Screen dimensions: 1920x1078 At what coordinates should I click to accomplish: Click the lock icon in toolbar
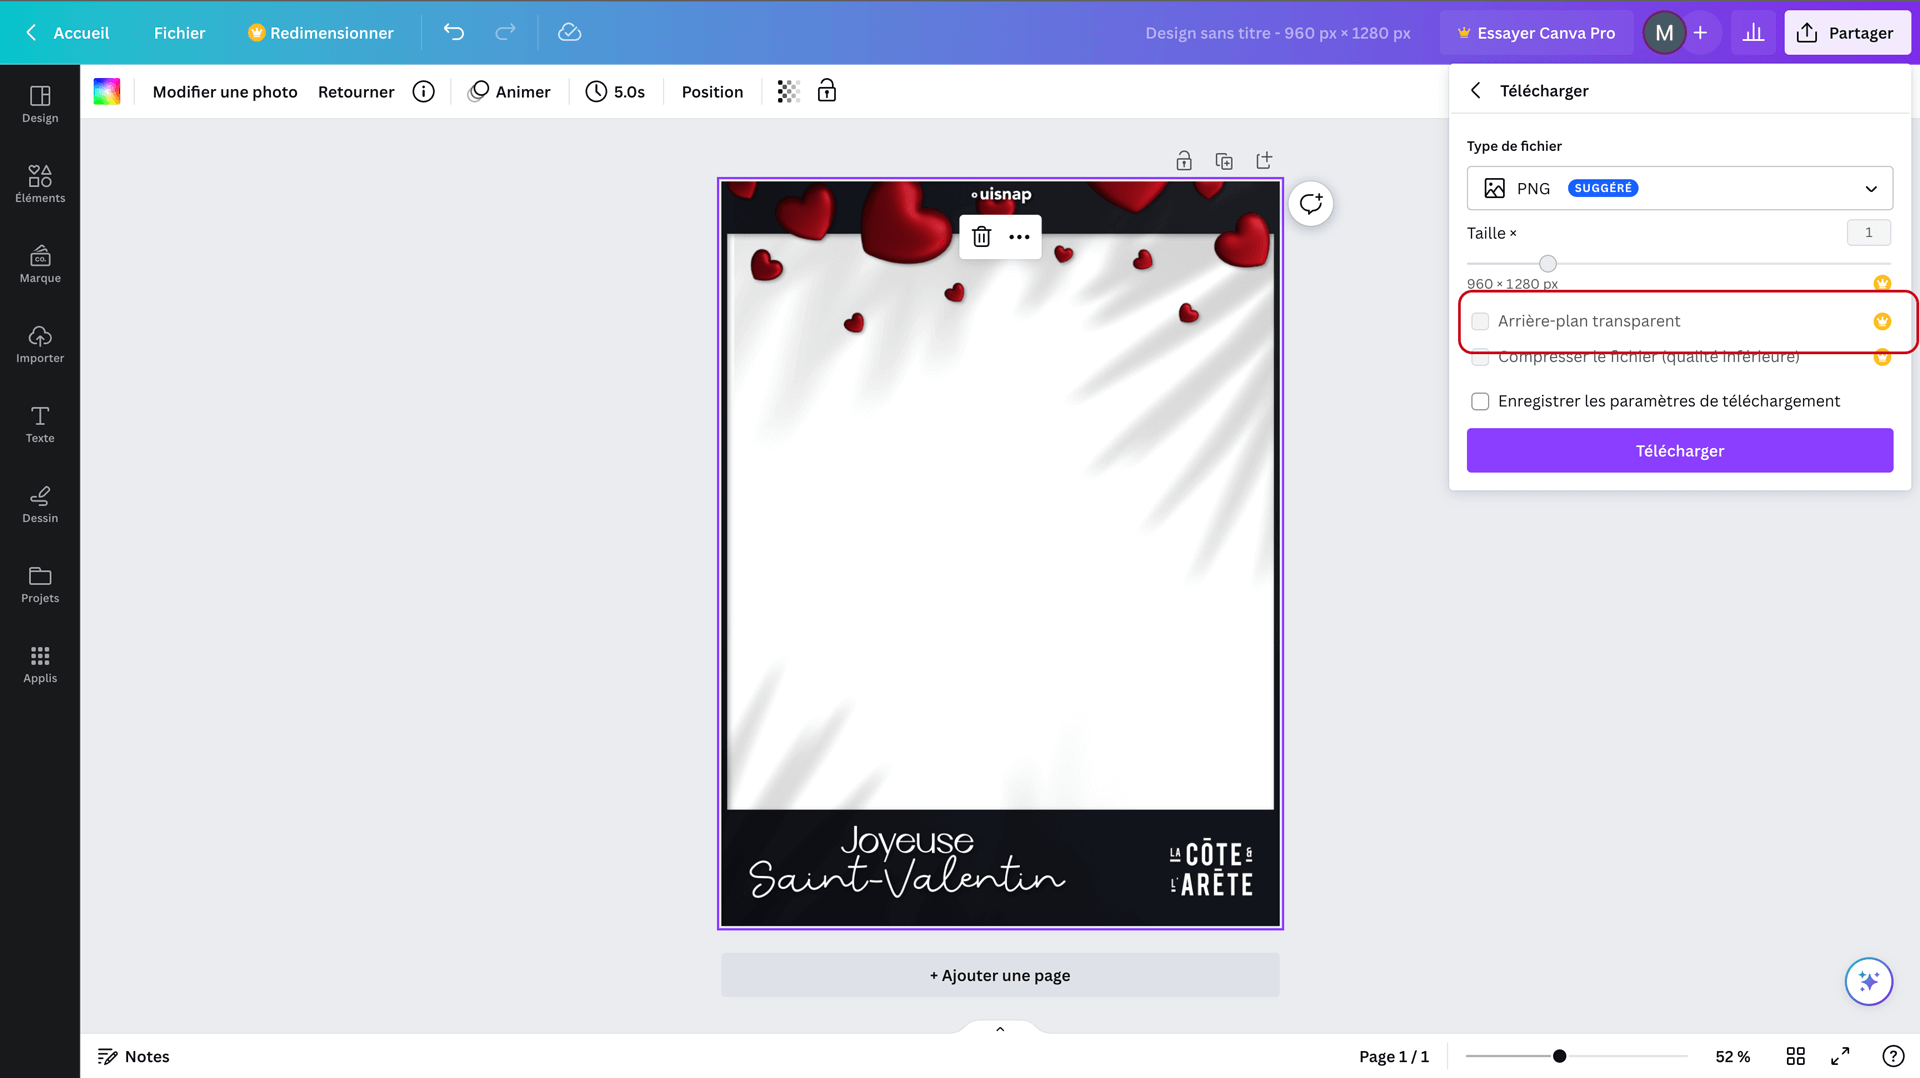827,92
